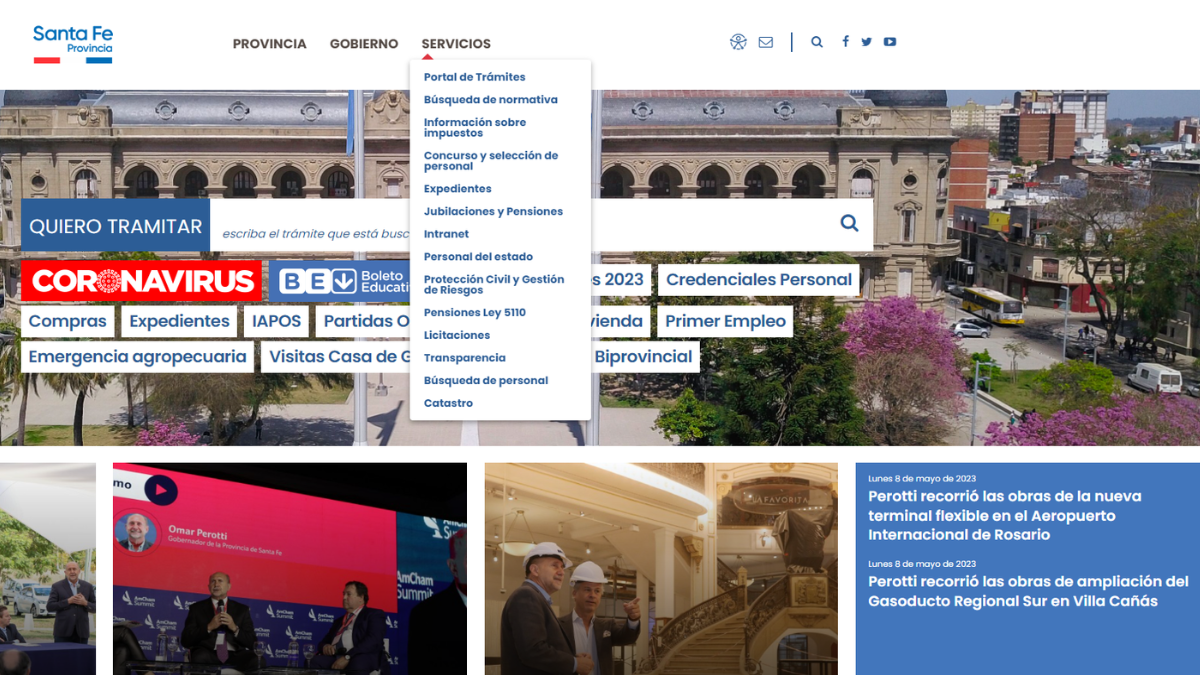Image resolution: width=1200 pixels, height=675 pixels.
Task: Open the YouTube icon link
Action: click(889, 42)
